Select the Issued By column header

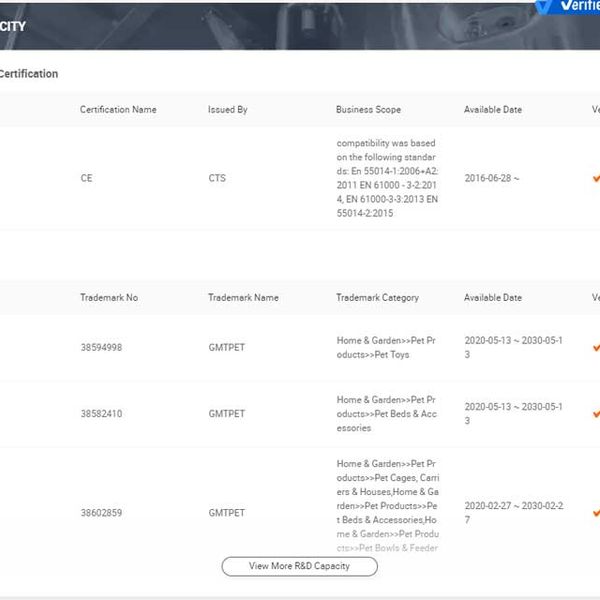(x=228, y=109)
